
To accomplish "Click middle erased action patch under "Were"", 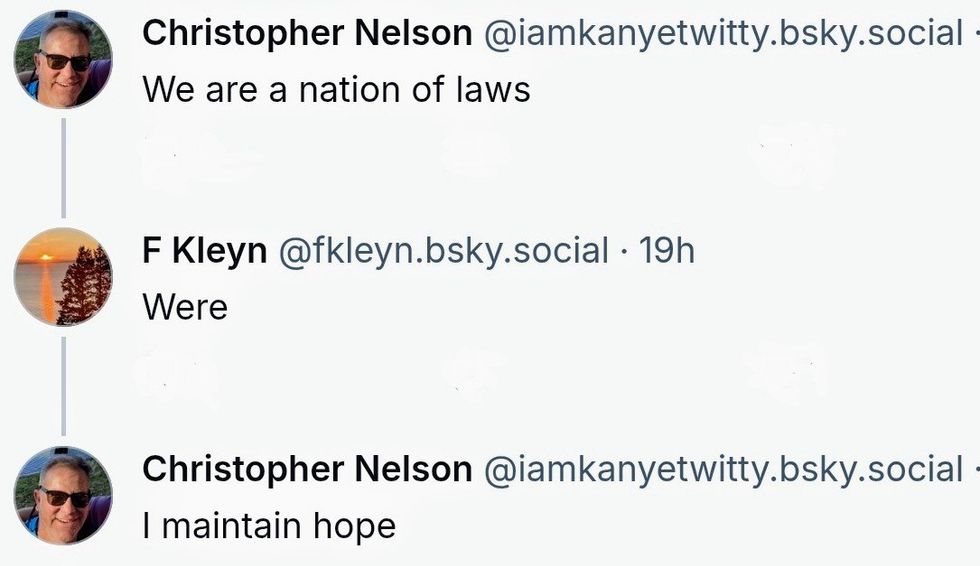I will point(476,373).
